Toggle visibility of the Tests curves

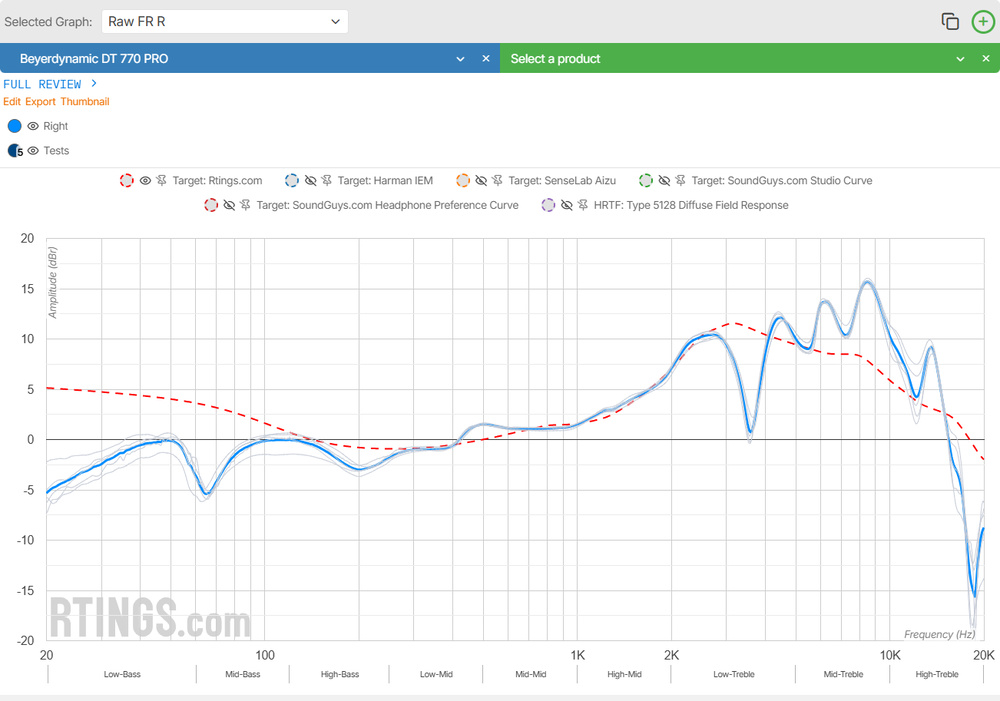(x=33, y=151)
